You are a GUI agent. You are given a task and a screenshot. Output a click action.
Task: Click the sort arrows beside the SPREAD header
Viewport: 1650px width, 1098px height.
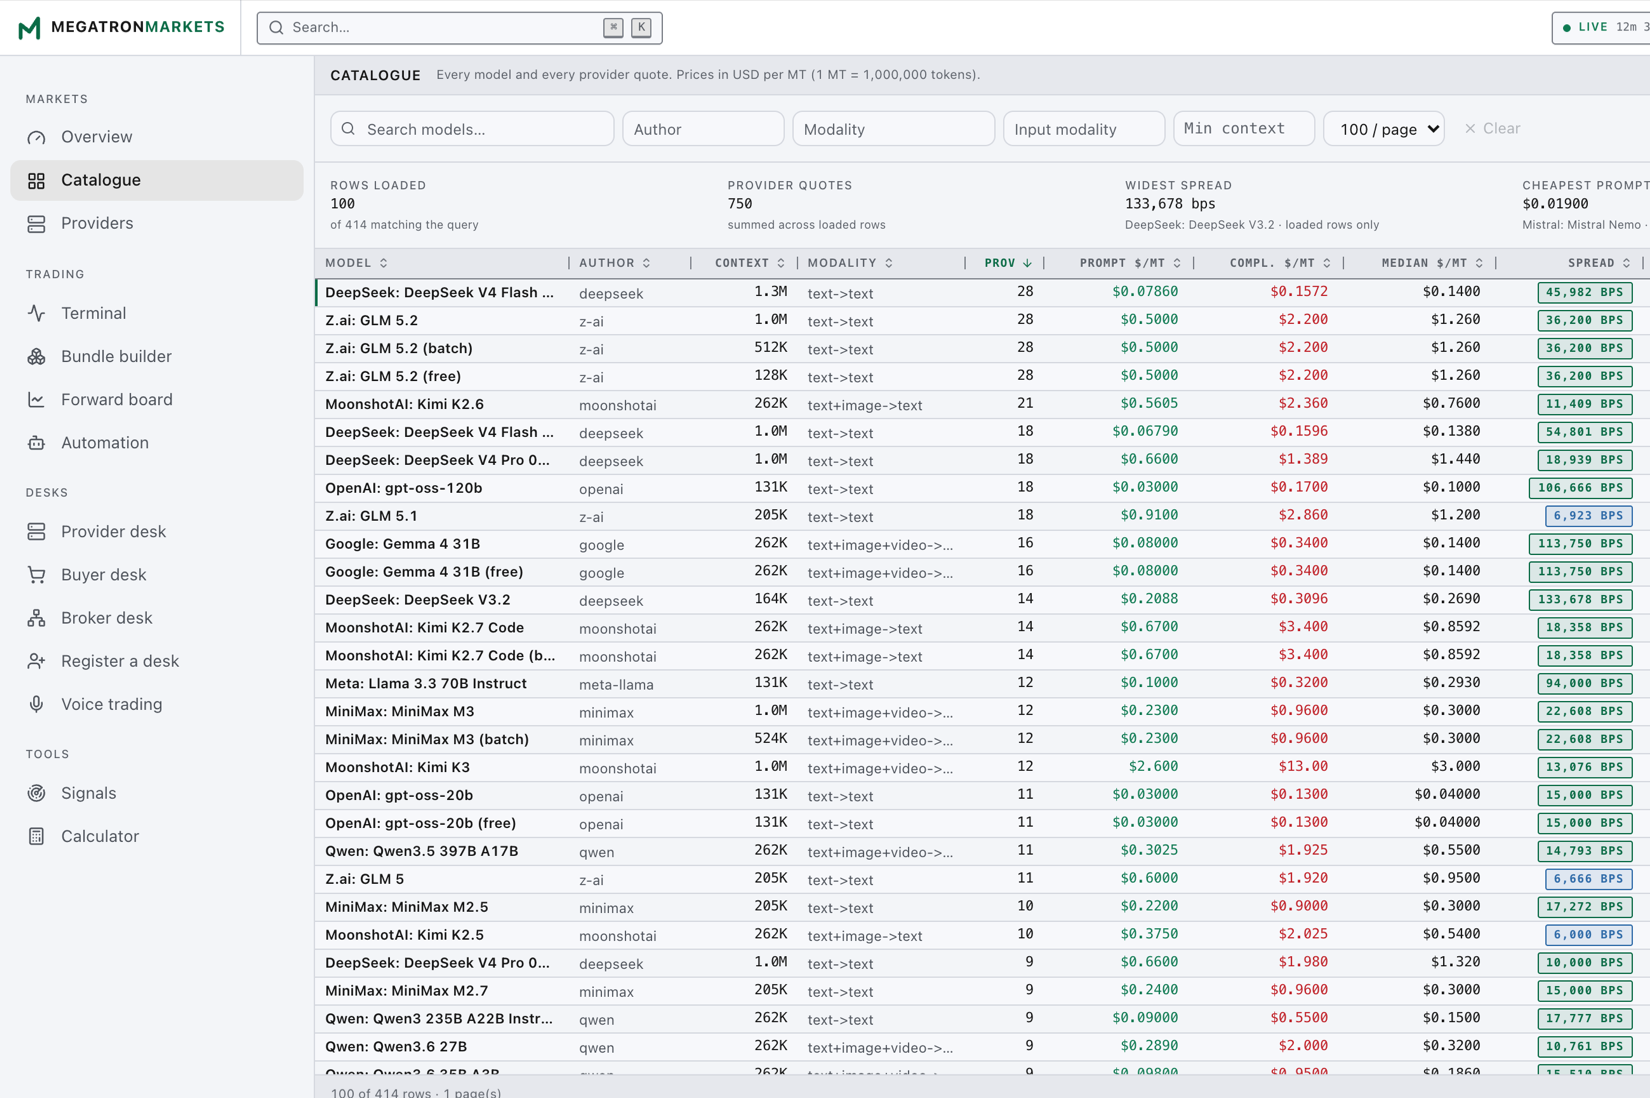(x=1627, y=263)
